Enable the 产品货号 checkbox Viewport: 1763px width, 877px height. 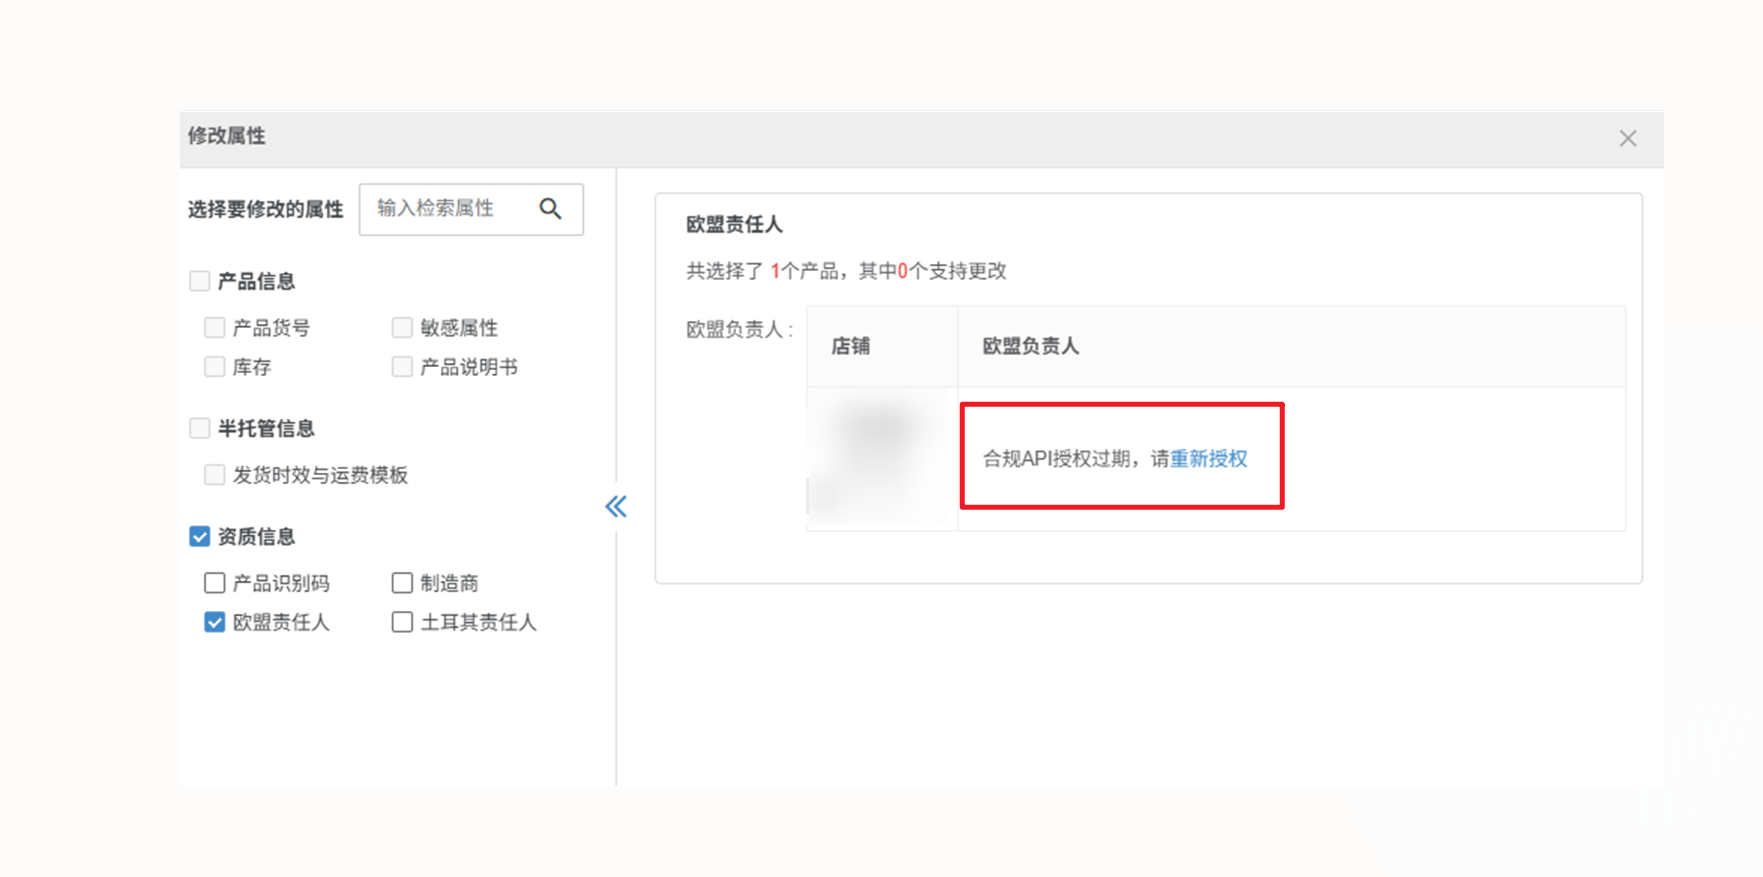coord(214,328)
